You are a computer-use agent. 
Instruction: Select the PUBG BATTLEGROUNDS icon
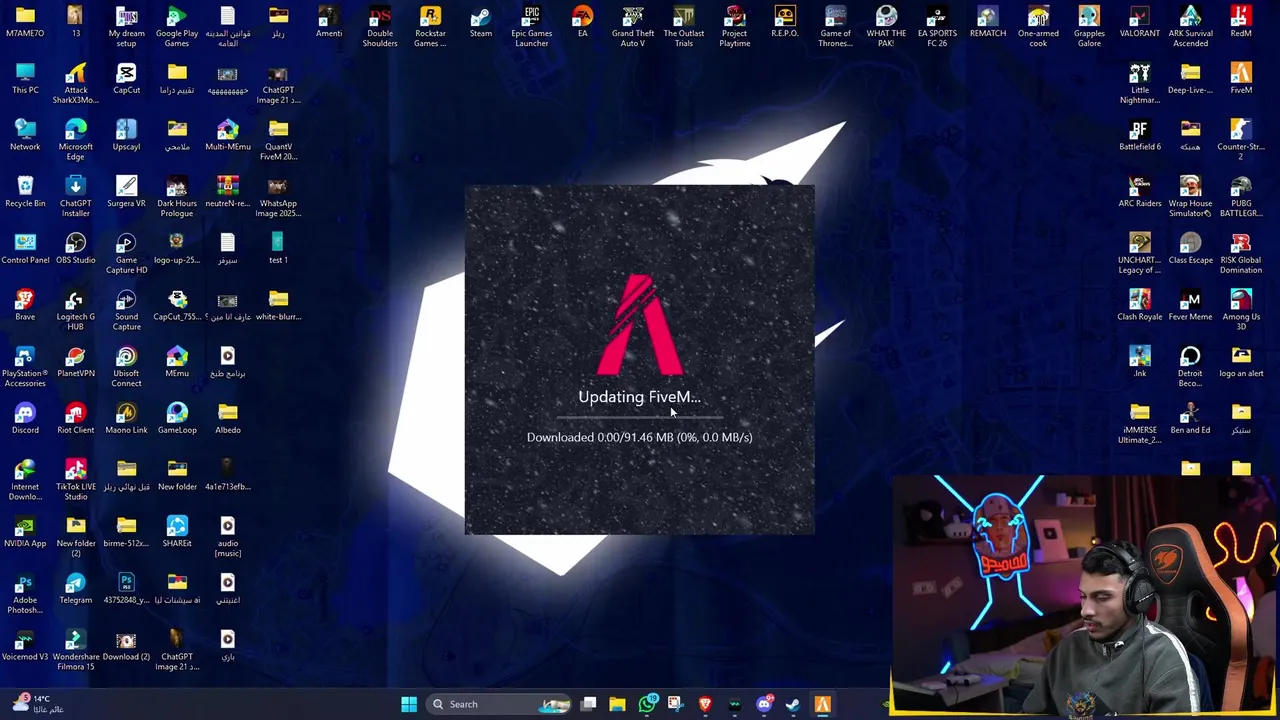click(x=1241, y=196)
